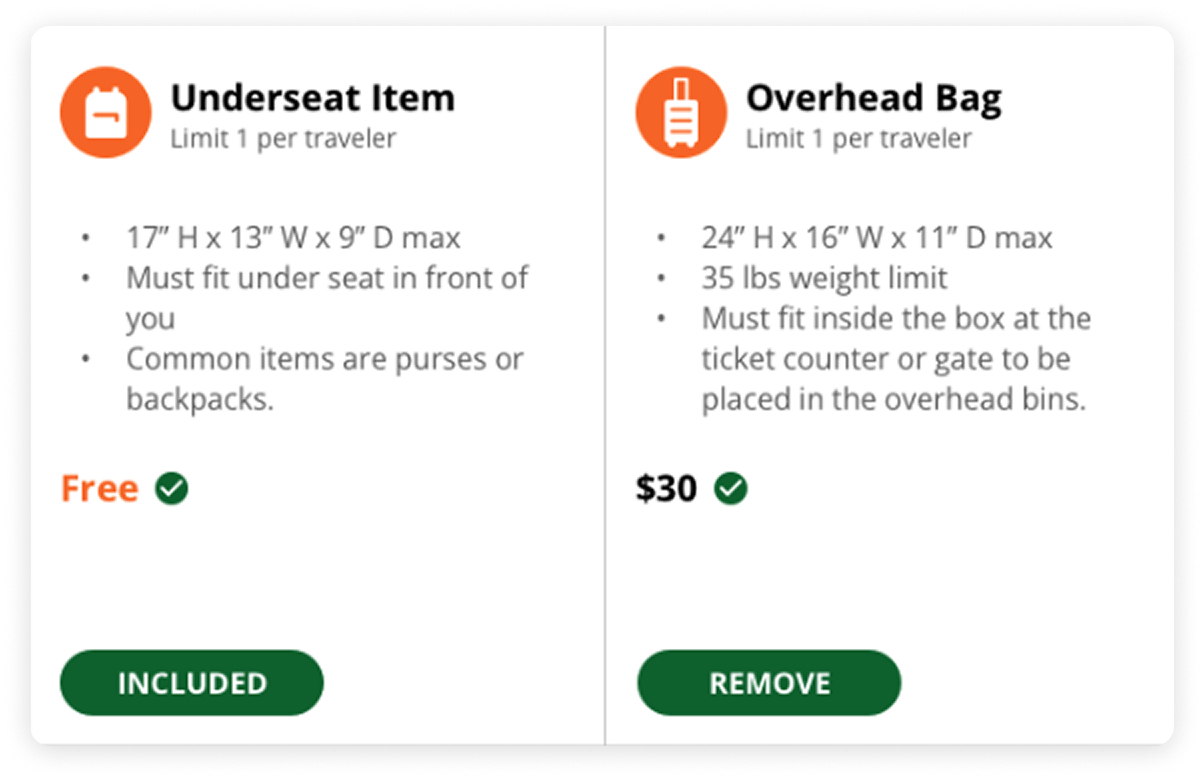
Task: Select the Overhead Bag heading
Action: click(x=873, y=98)
